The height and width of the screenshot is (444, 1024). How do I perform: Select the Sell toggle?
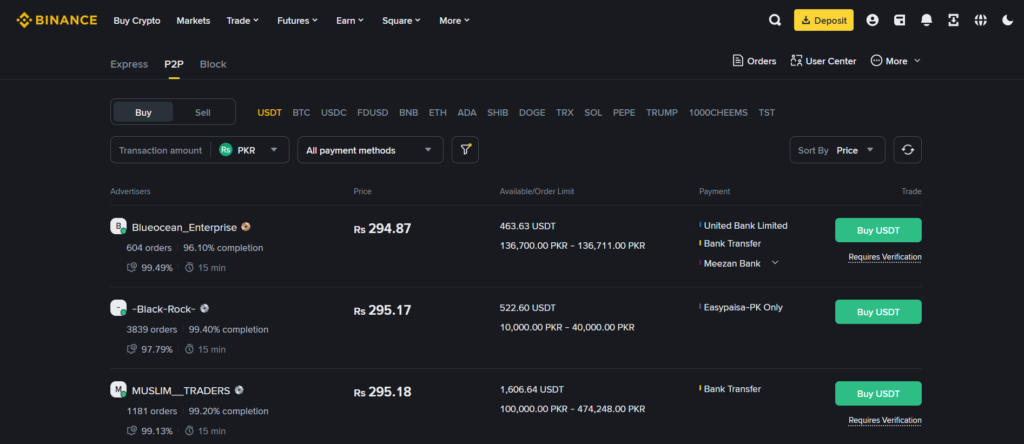tap(202, 112)
